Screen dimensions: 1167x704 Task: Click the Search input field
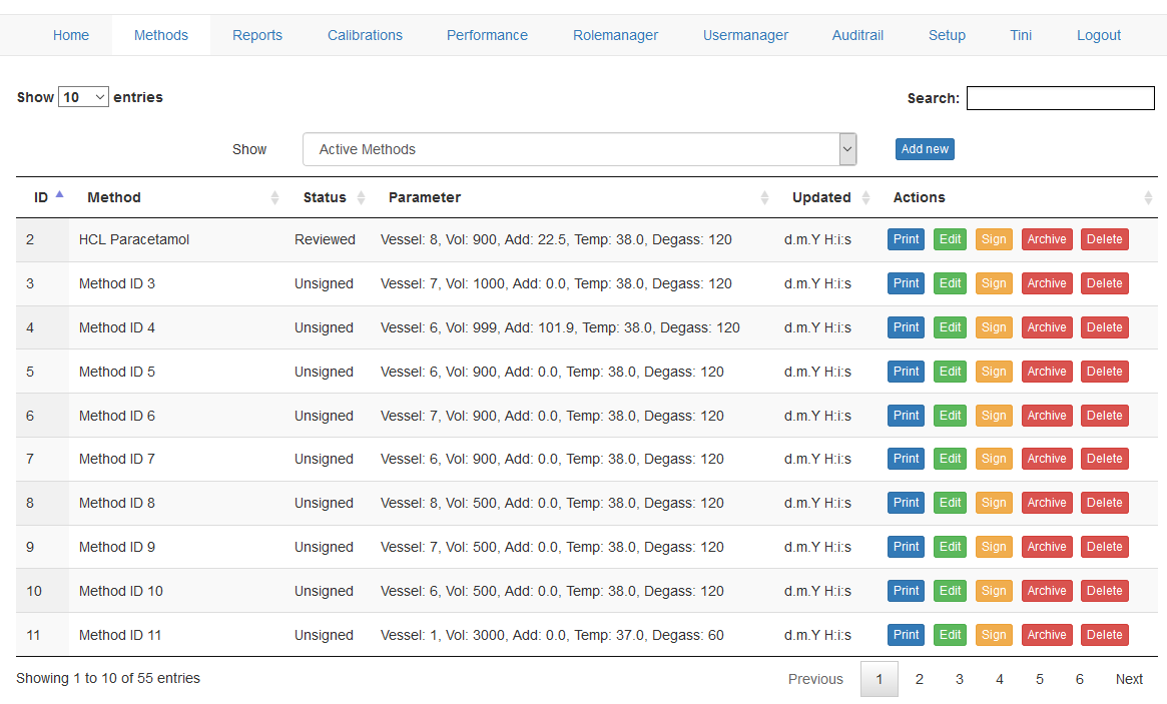(1060, 98)
